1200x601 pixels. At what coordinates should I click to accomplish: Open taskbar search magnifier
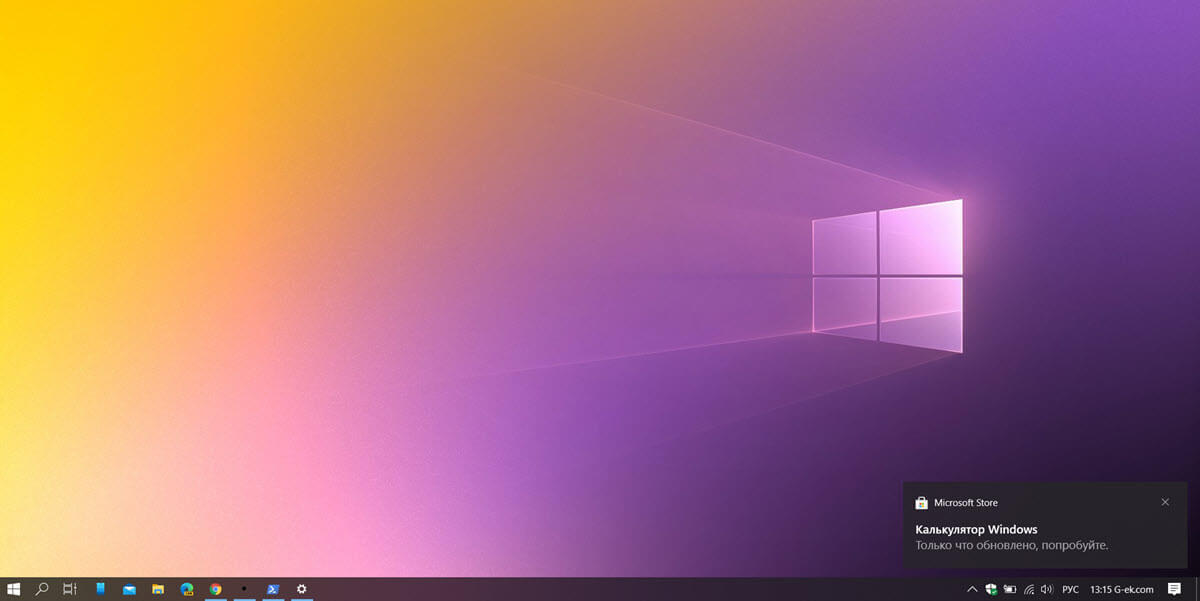[x=42, y=589]
